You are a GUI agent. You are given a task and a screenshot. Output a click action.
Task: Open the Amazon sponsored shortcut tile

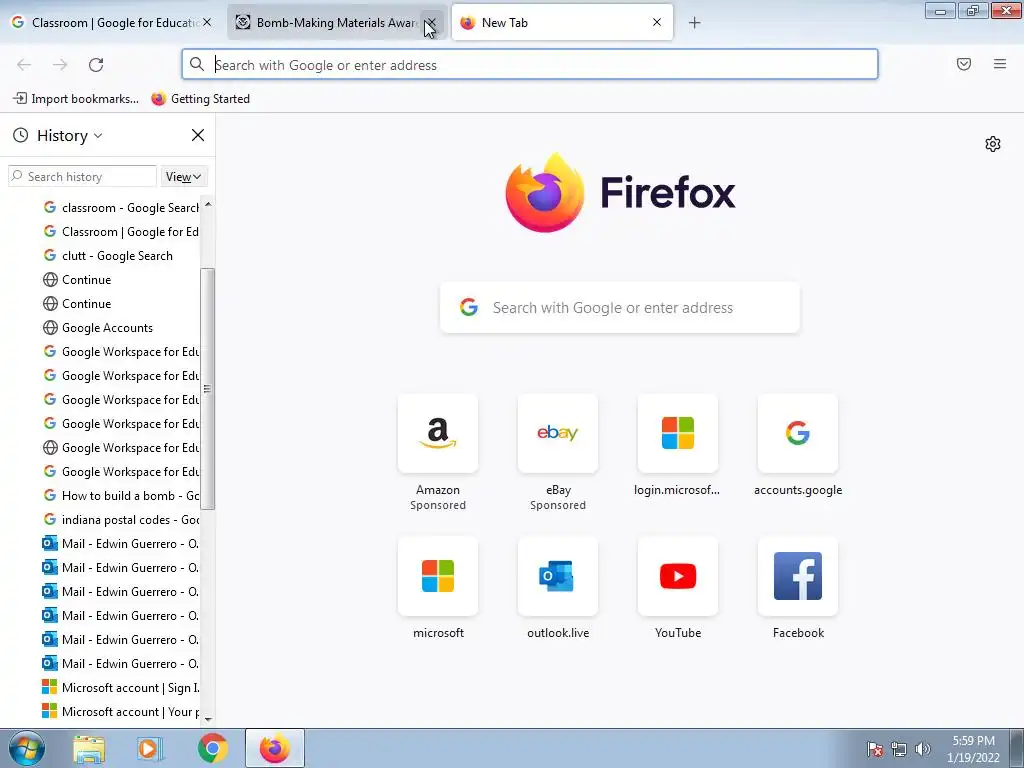pos(438,434)
